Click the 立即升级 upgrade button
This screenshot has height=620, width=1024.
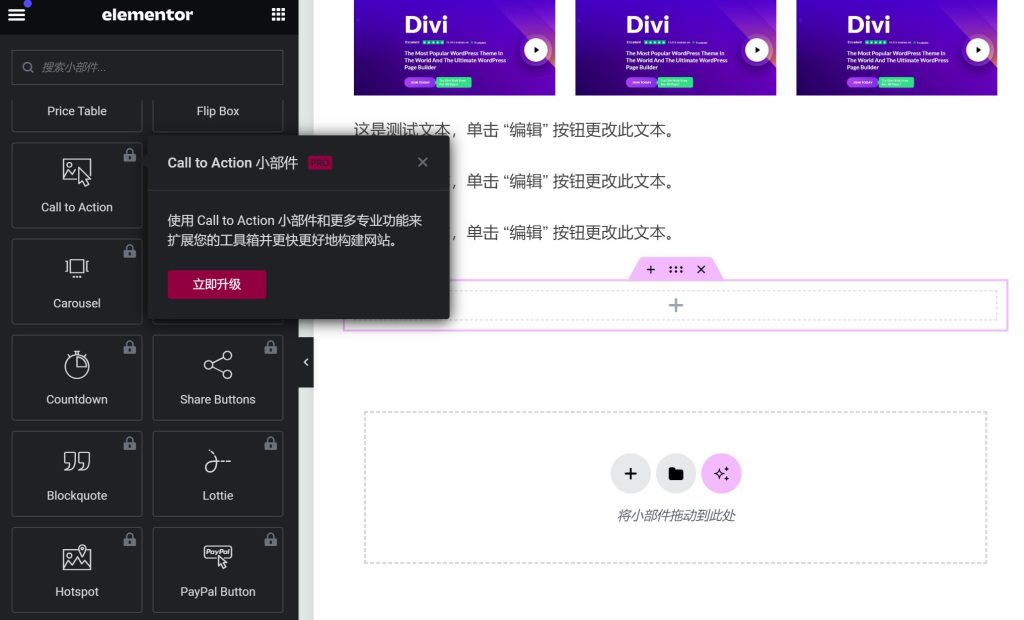[217, 284]
